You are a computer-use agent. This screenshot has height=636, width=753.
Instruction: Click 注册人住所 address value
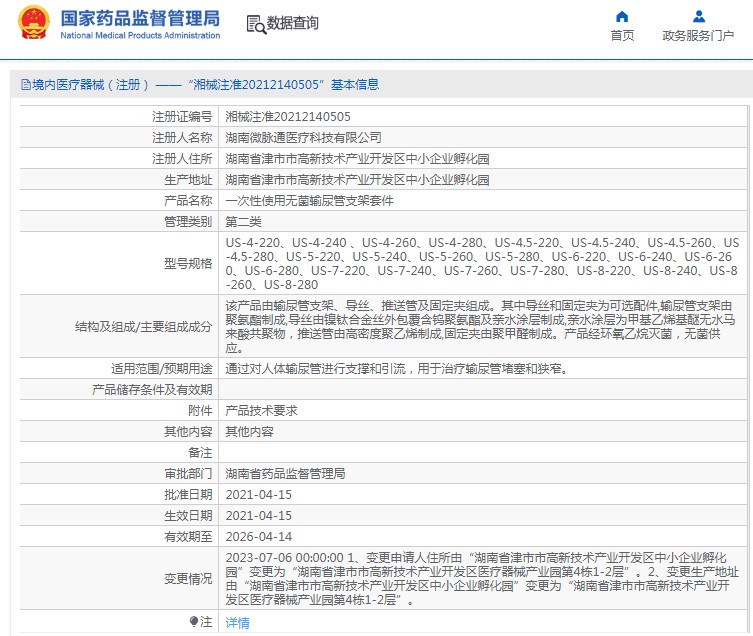click(358, 159)
